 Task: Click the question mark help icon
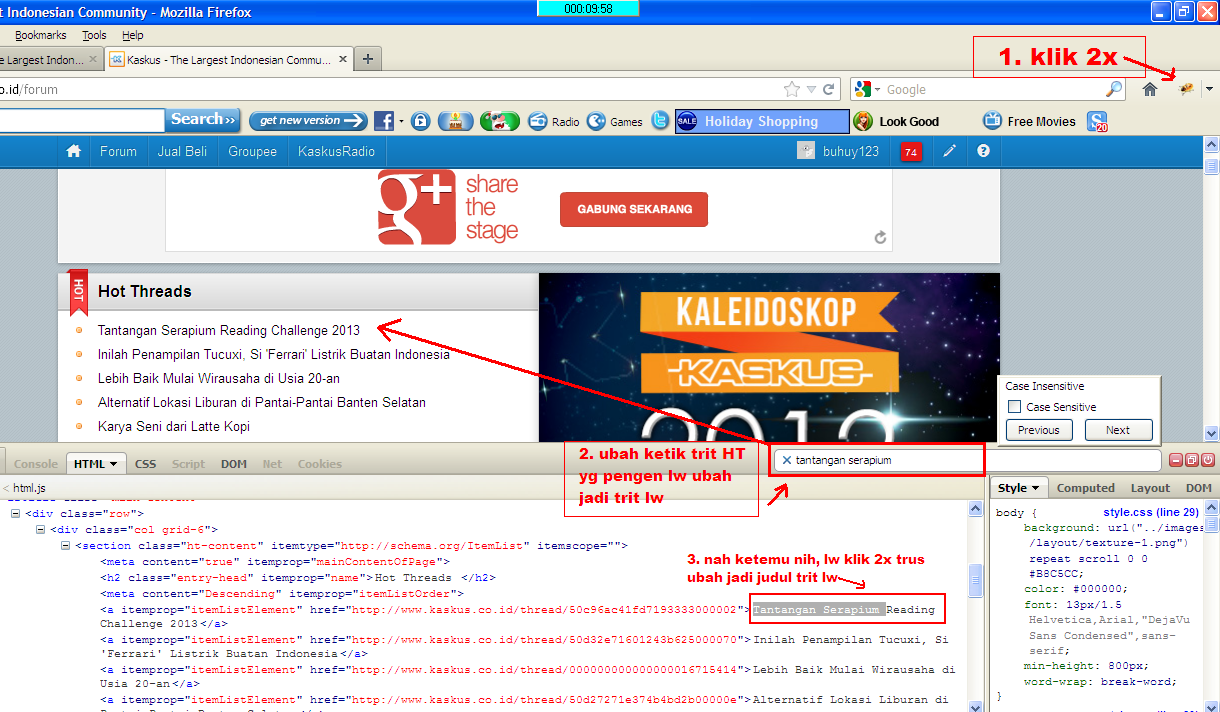(983, 151)
